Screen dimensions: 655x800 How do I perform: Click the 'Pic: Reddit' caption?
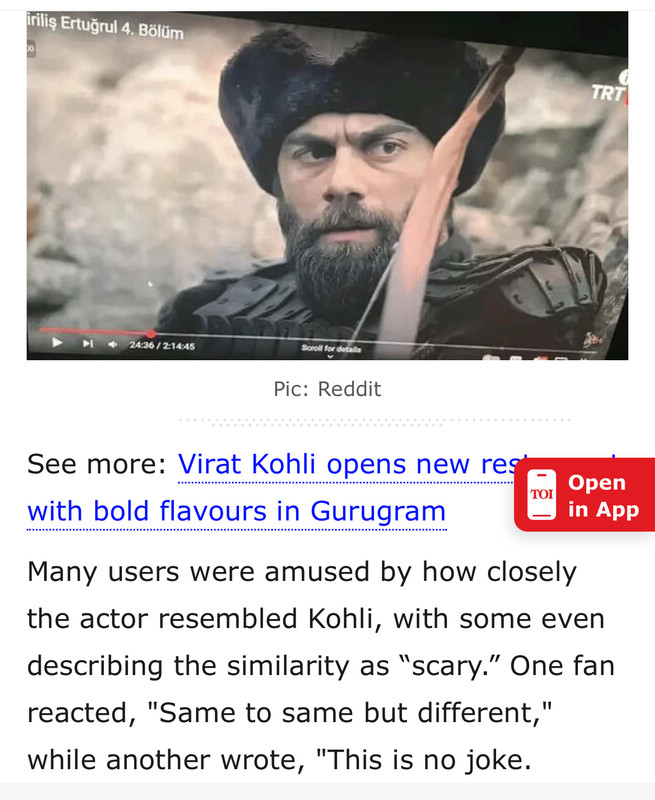(328, 389)
